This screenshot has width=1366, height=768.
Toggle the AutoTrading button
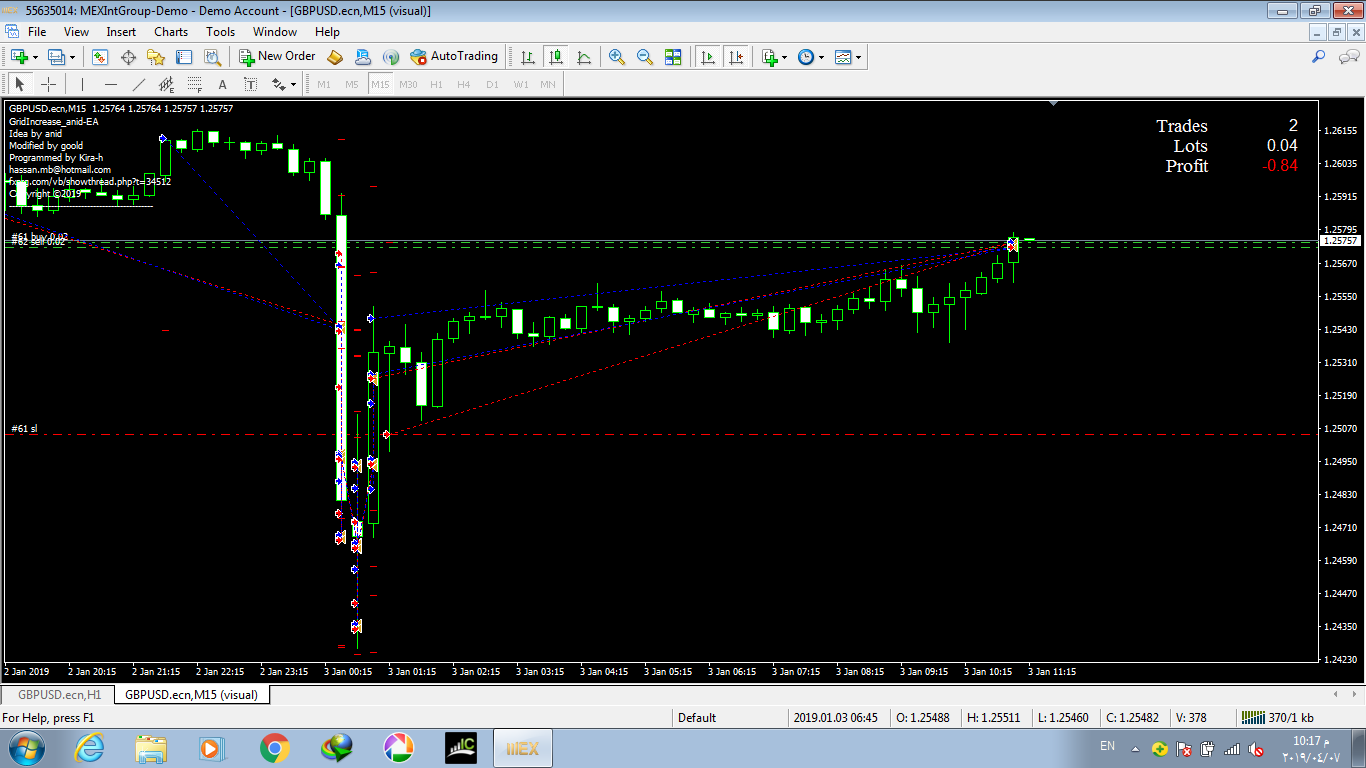coord(454,57)
